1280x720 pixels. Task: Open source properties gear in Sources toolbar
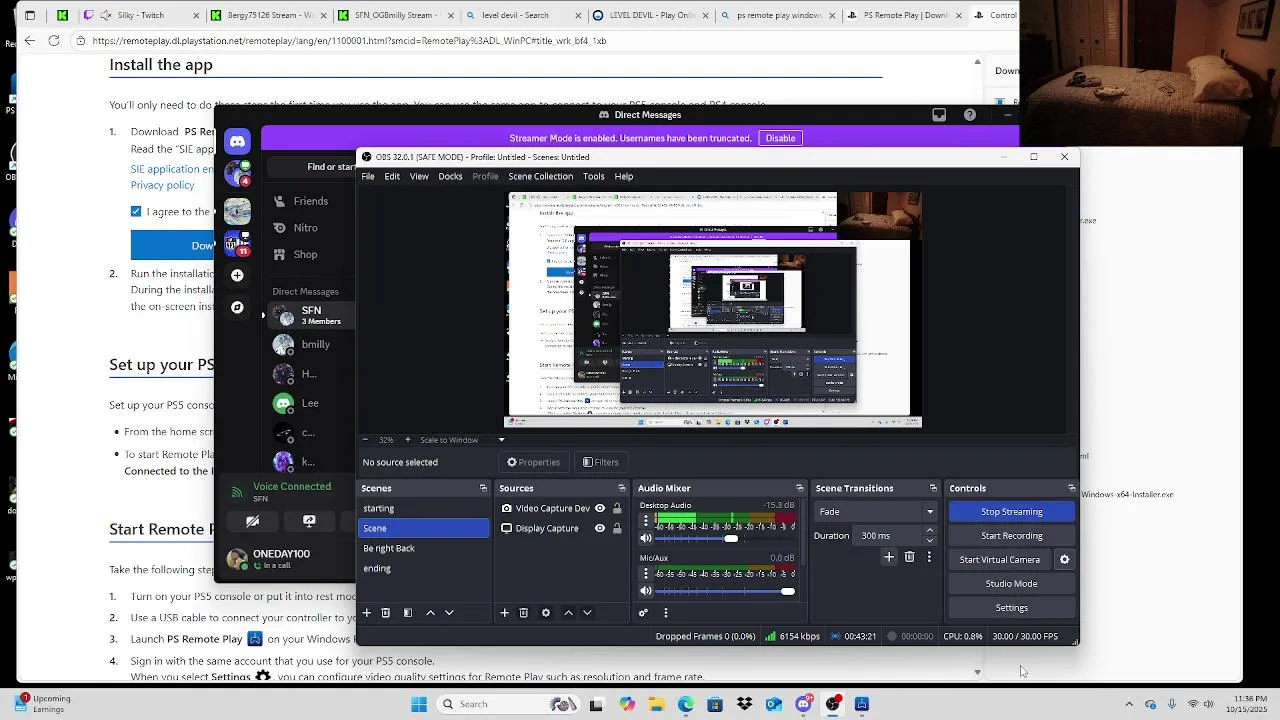pos(545,613)
